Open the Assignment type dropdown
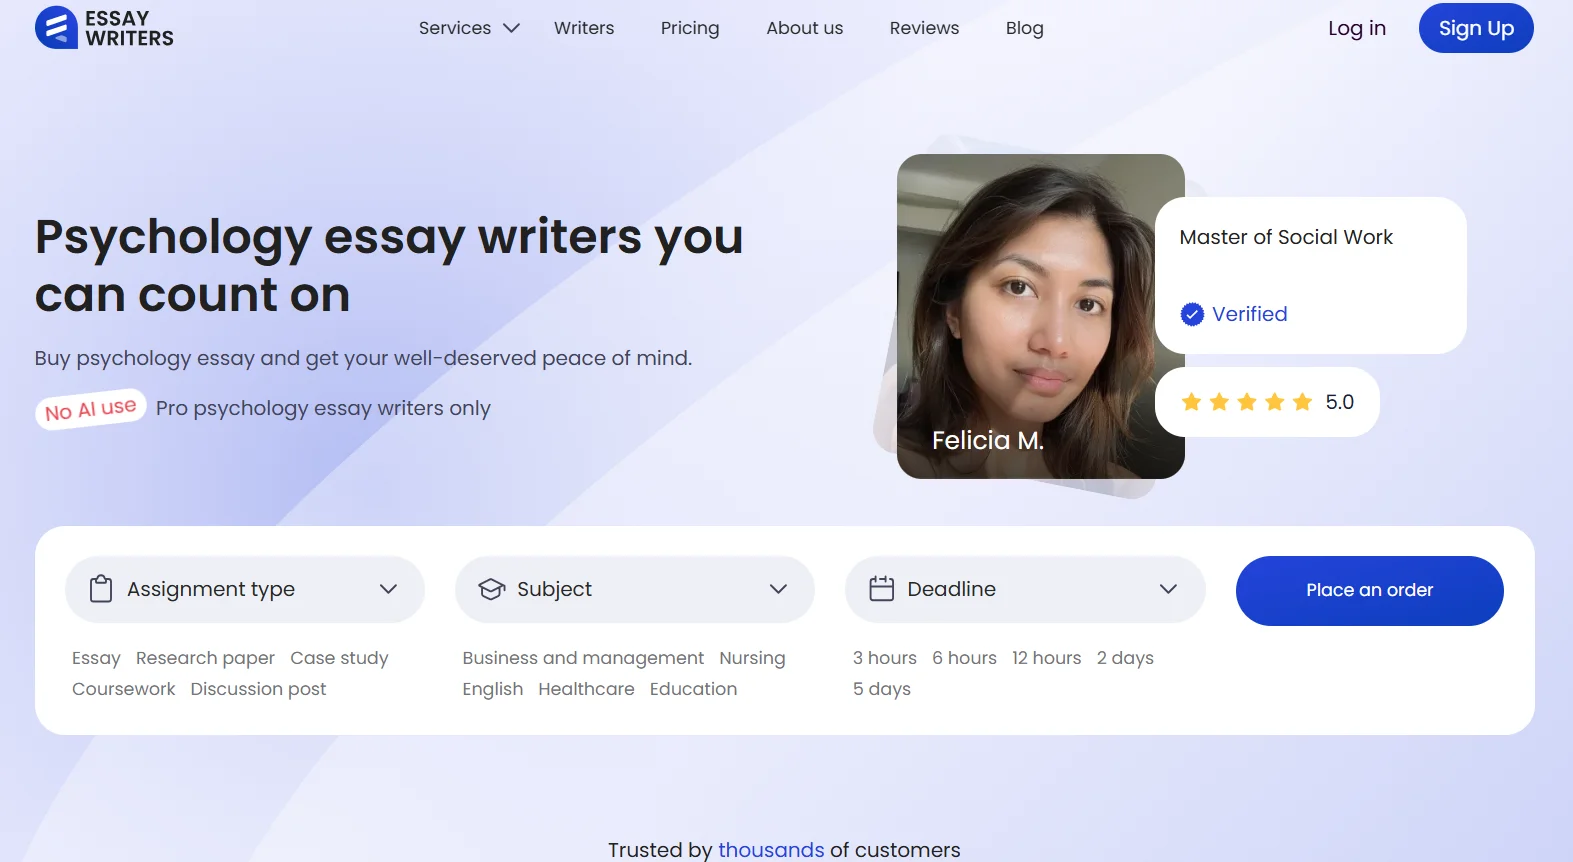Image resolution: width=1573 pixels, height=862 pixels. pos(245,589)
